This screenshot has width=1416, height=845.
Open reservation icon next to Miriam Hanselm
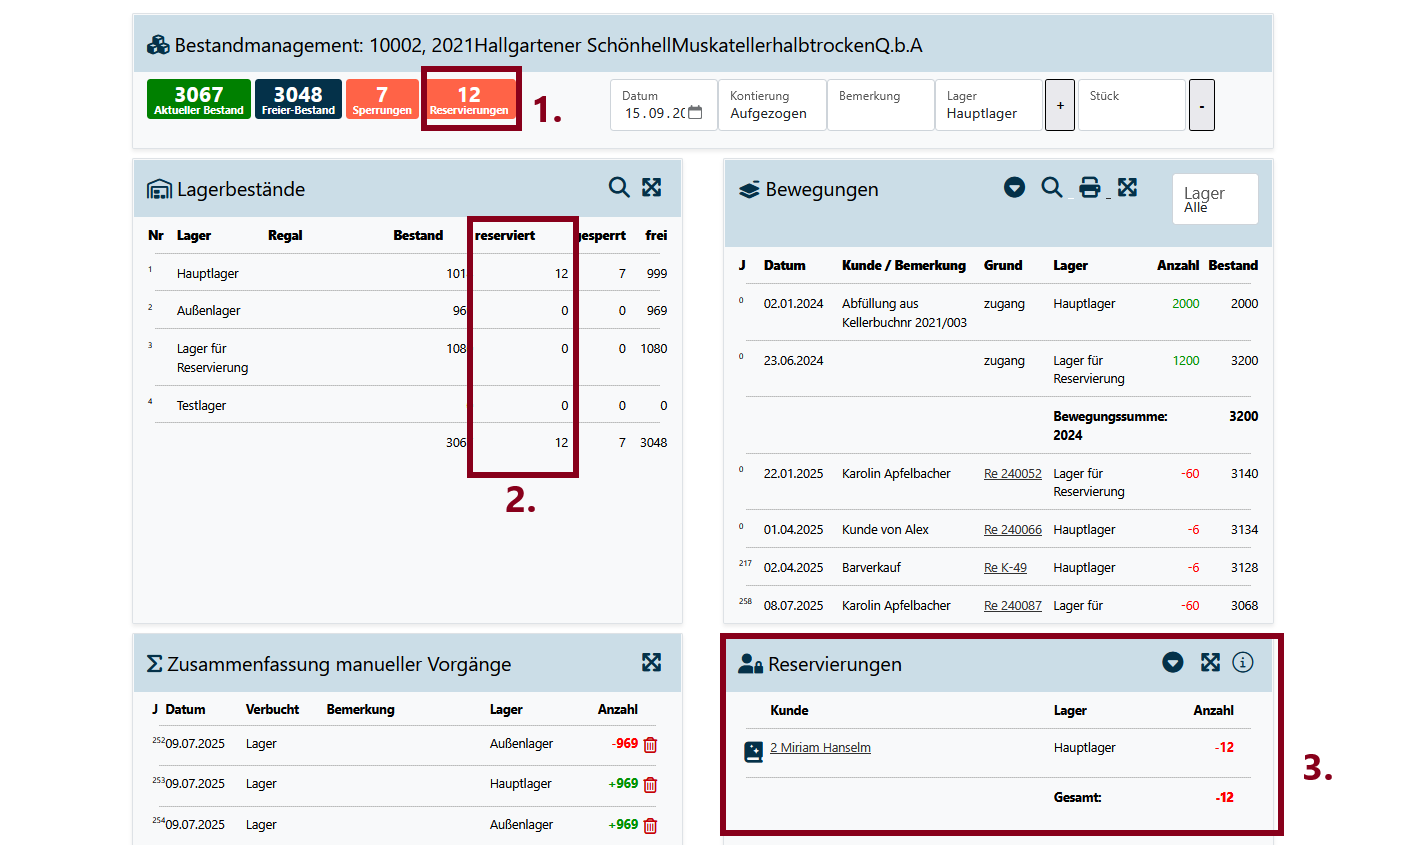tap(754, 751)
